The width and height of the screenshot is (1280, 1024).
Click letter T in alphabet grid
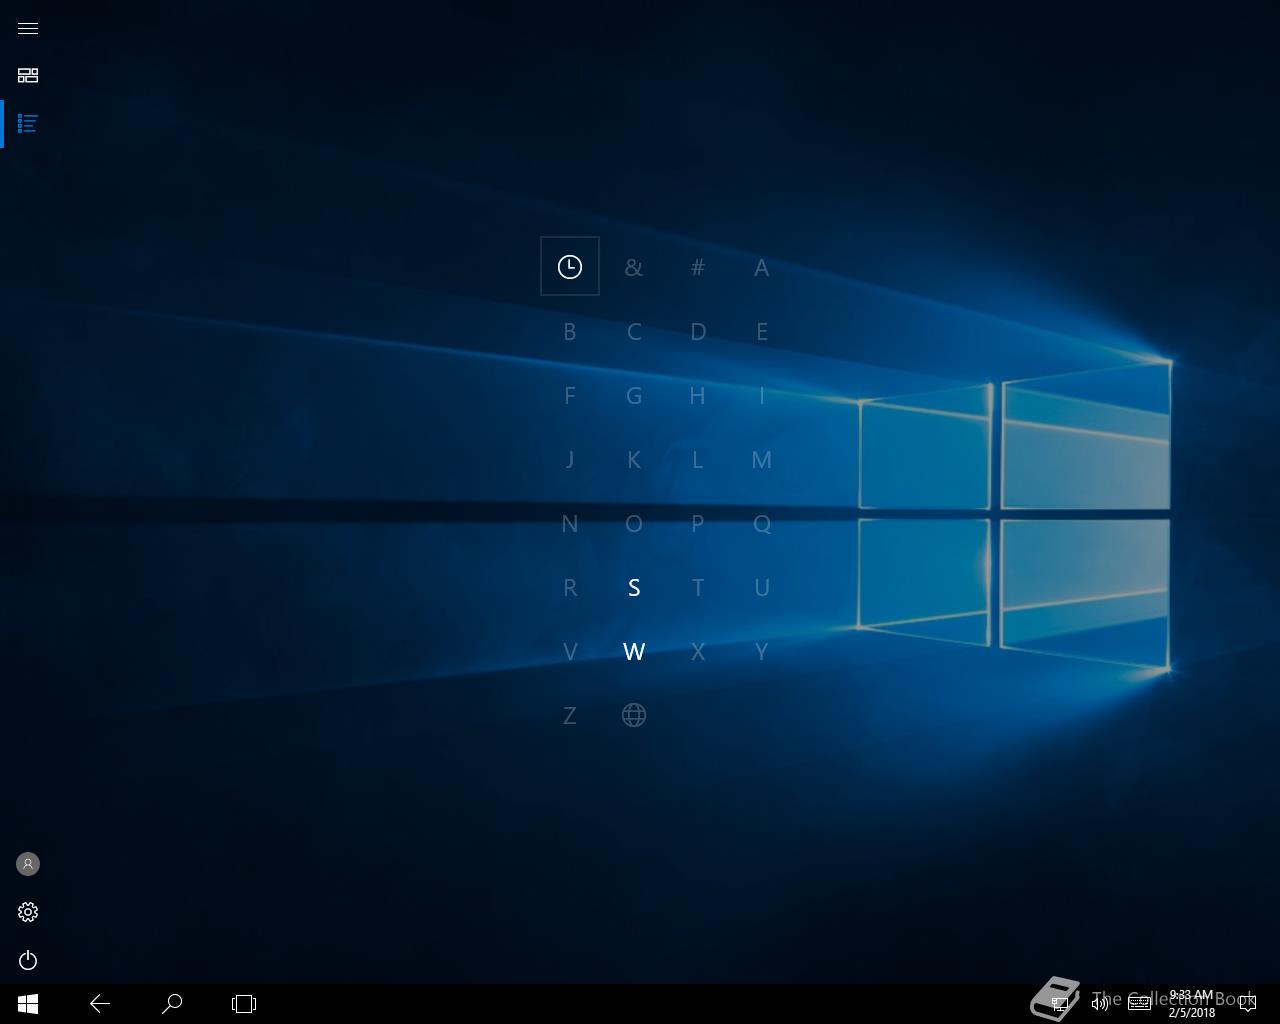(698, 588)
